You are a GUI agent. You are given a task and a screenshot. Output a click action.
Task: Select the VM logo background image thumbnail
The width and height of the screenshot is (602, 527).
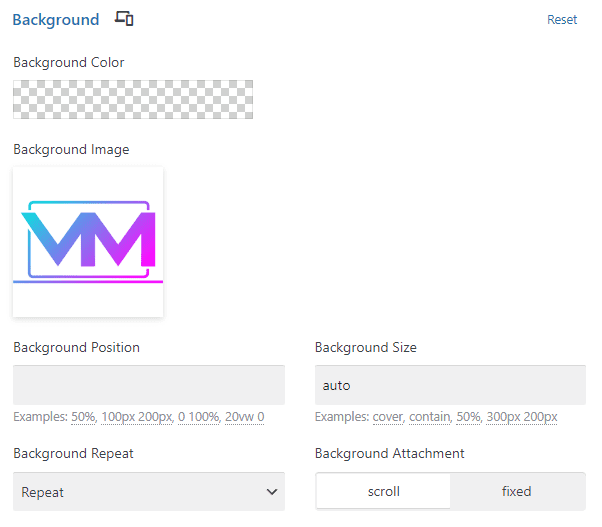[88, 242]
